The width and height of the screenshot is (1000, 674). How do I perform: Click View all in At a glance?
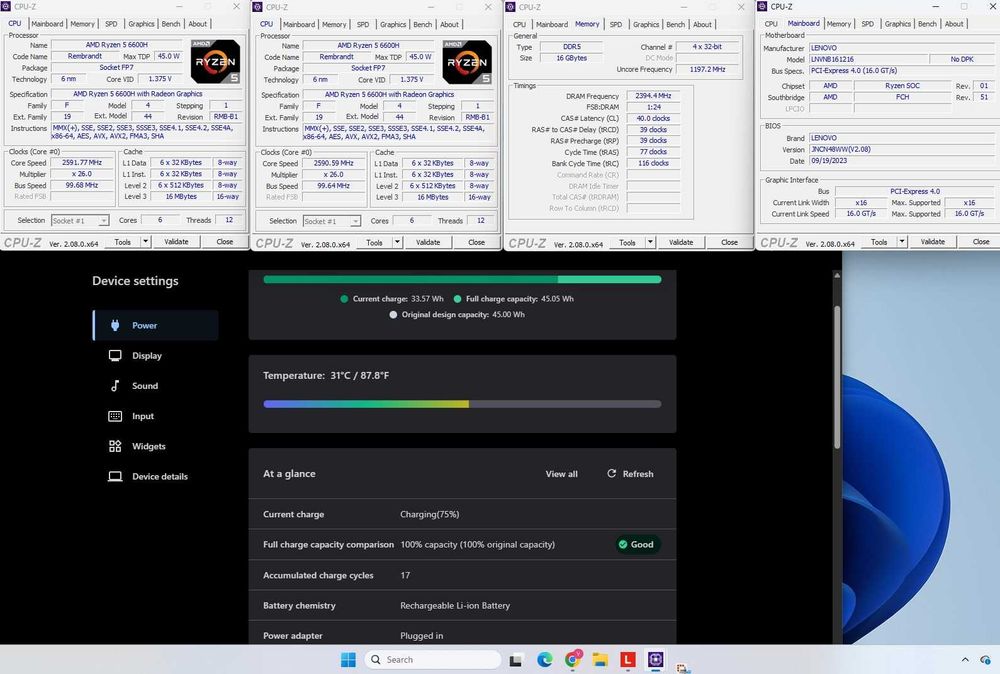pos(561,474)
